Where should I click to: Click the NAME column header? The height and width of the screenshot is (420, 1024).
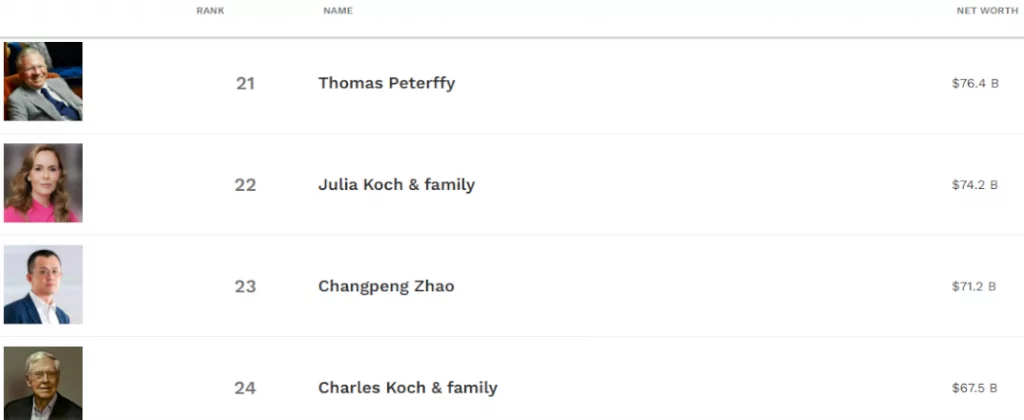pyautogui.click(x=338, y=11)
